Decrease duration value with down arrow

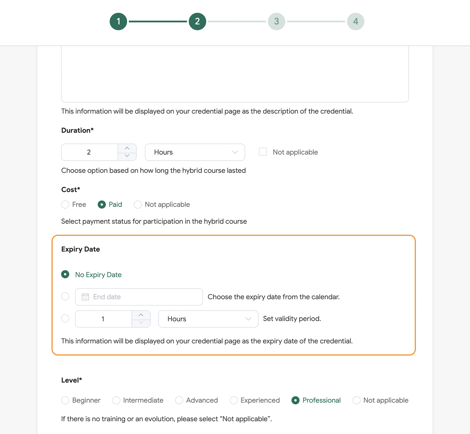coord(127,156)
